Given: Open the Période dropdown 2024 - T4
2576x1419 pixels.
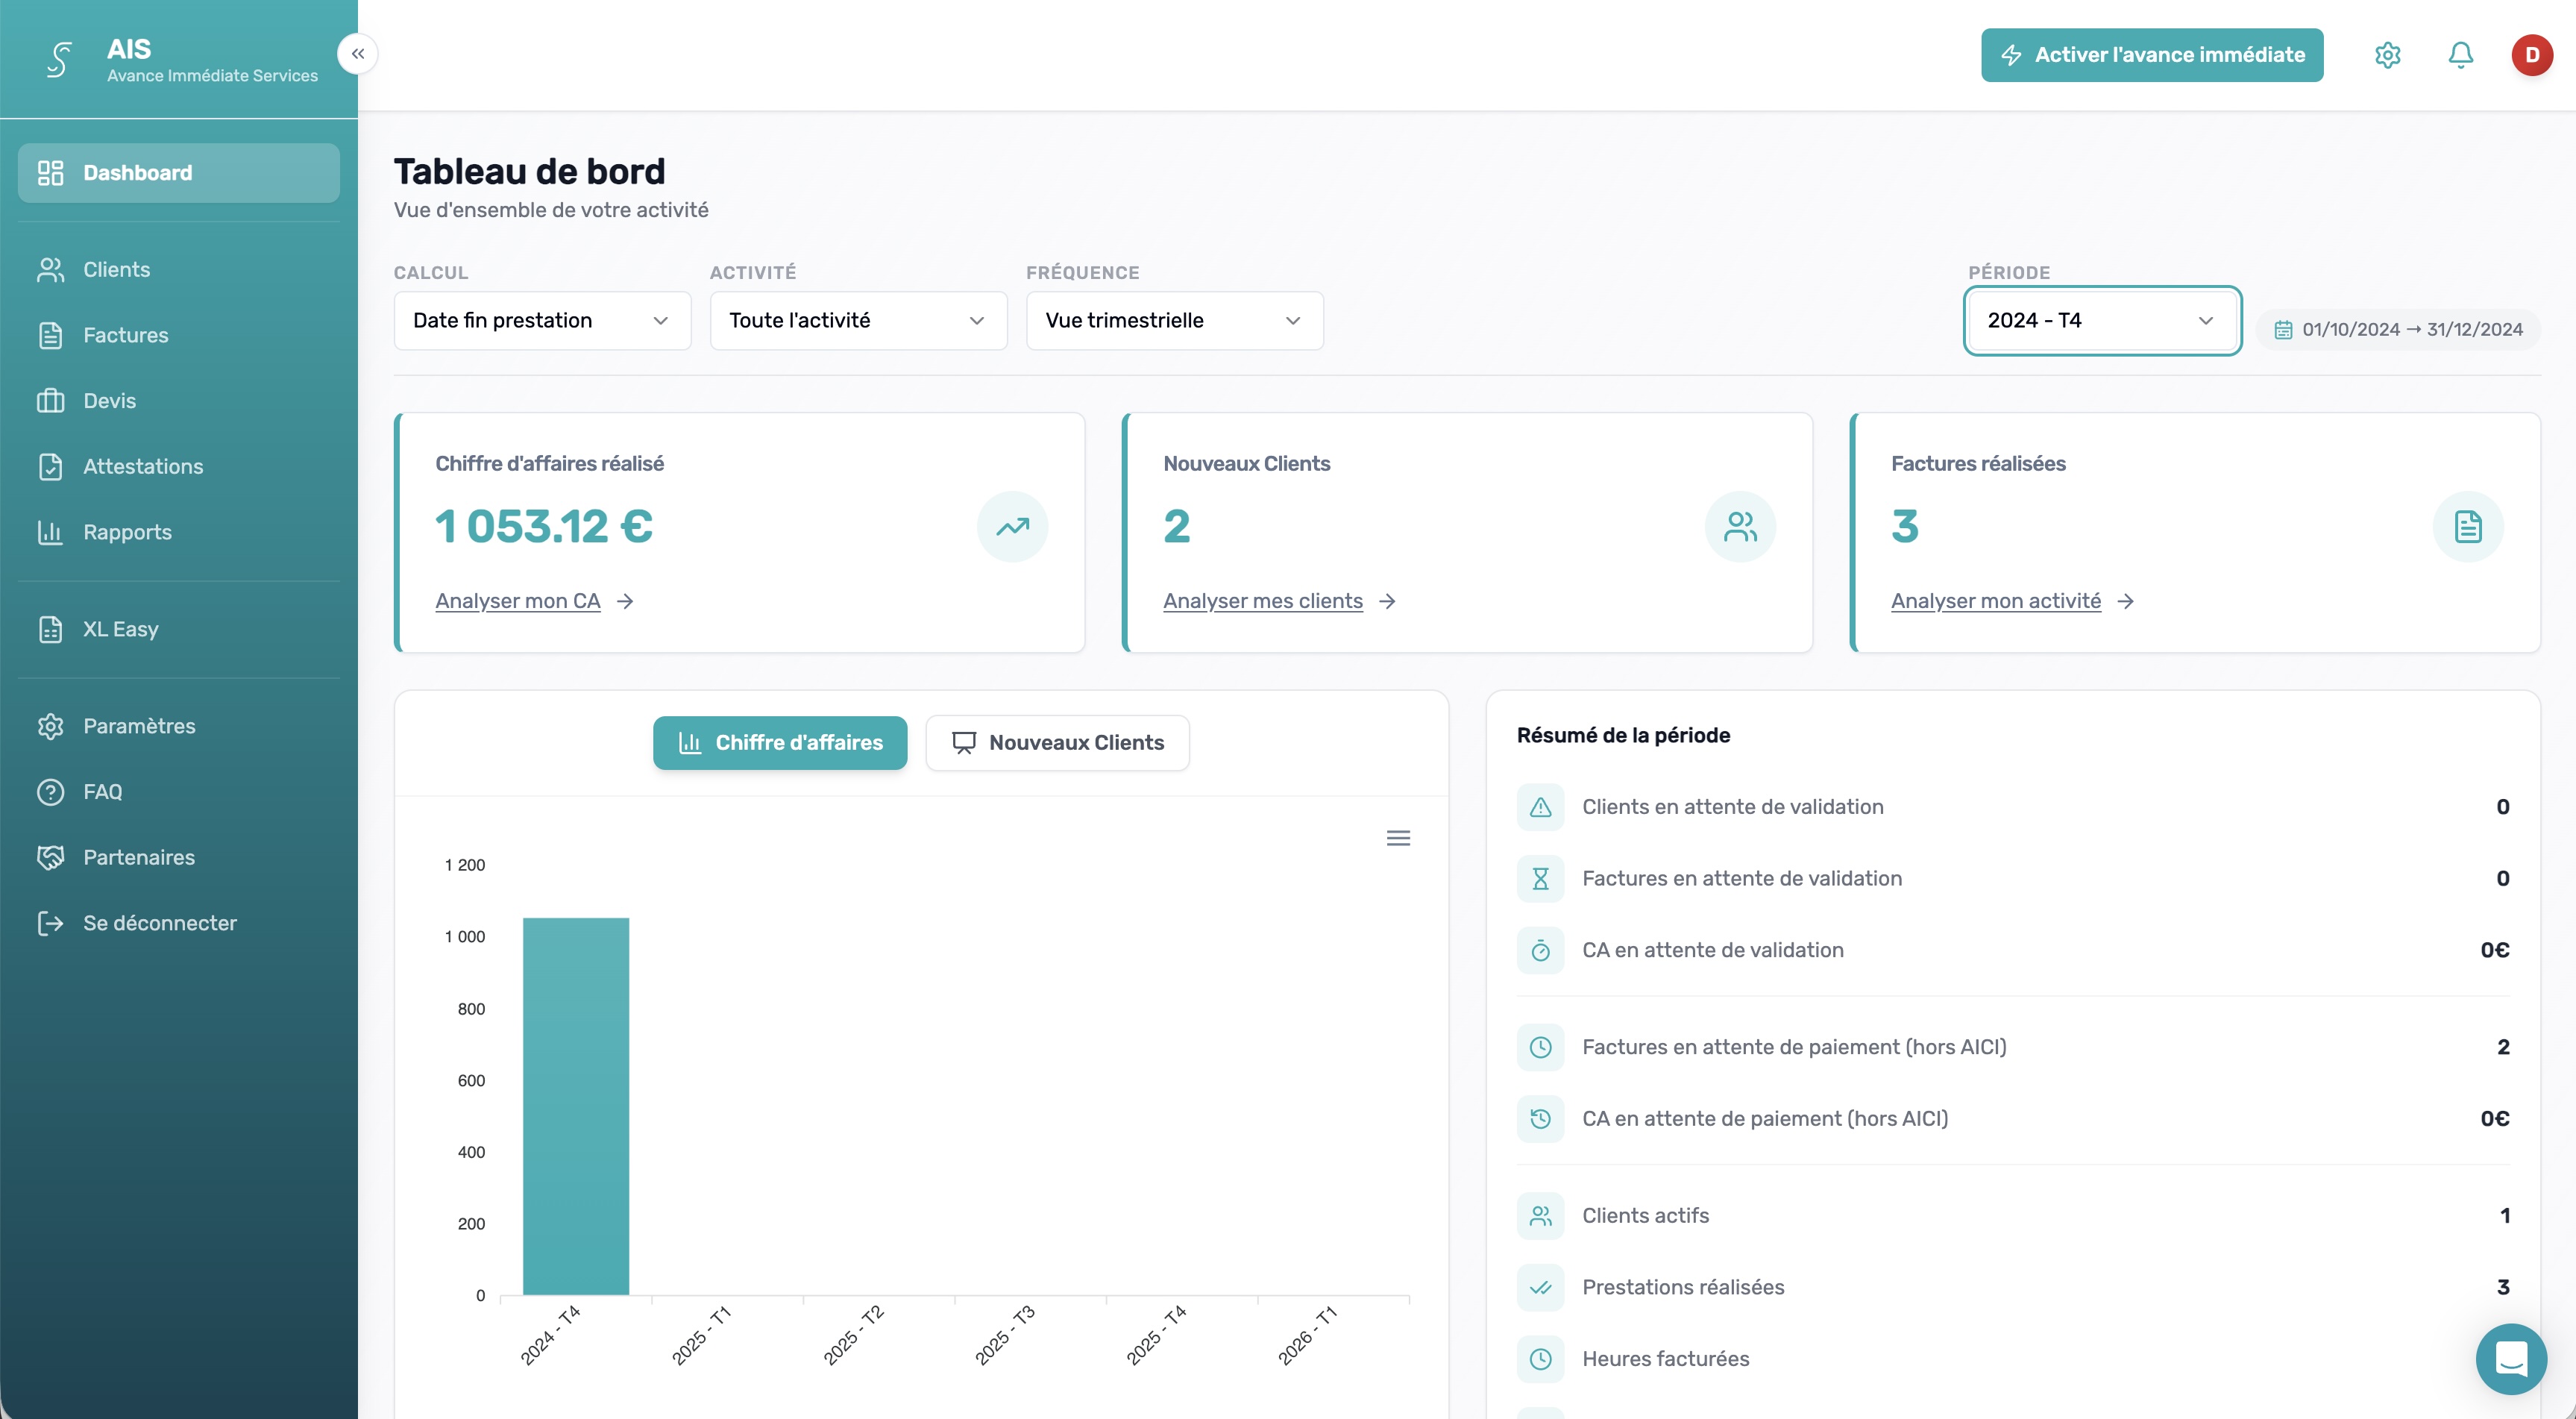Looking at the screenshot, I should (2101, 321).
